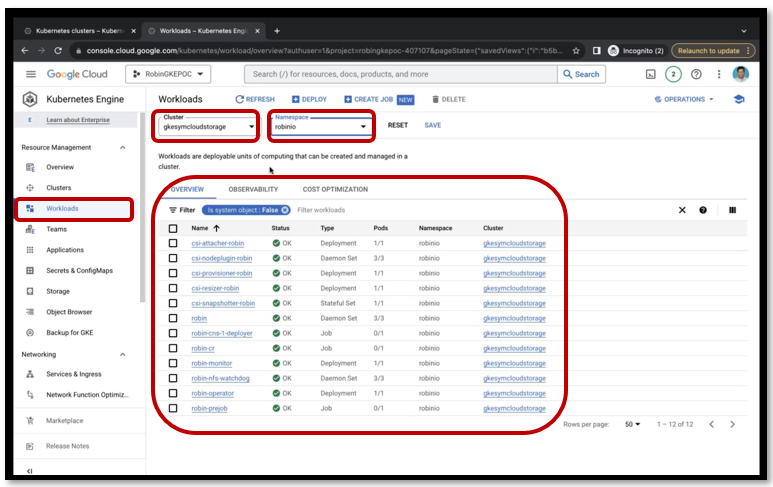This screenshot has height=487, width=773.
Task: Bookmark this page with the star icon
Action: pos(576,51)
